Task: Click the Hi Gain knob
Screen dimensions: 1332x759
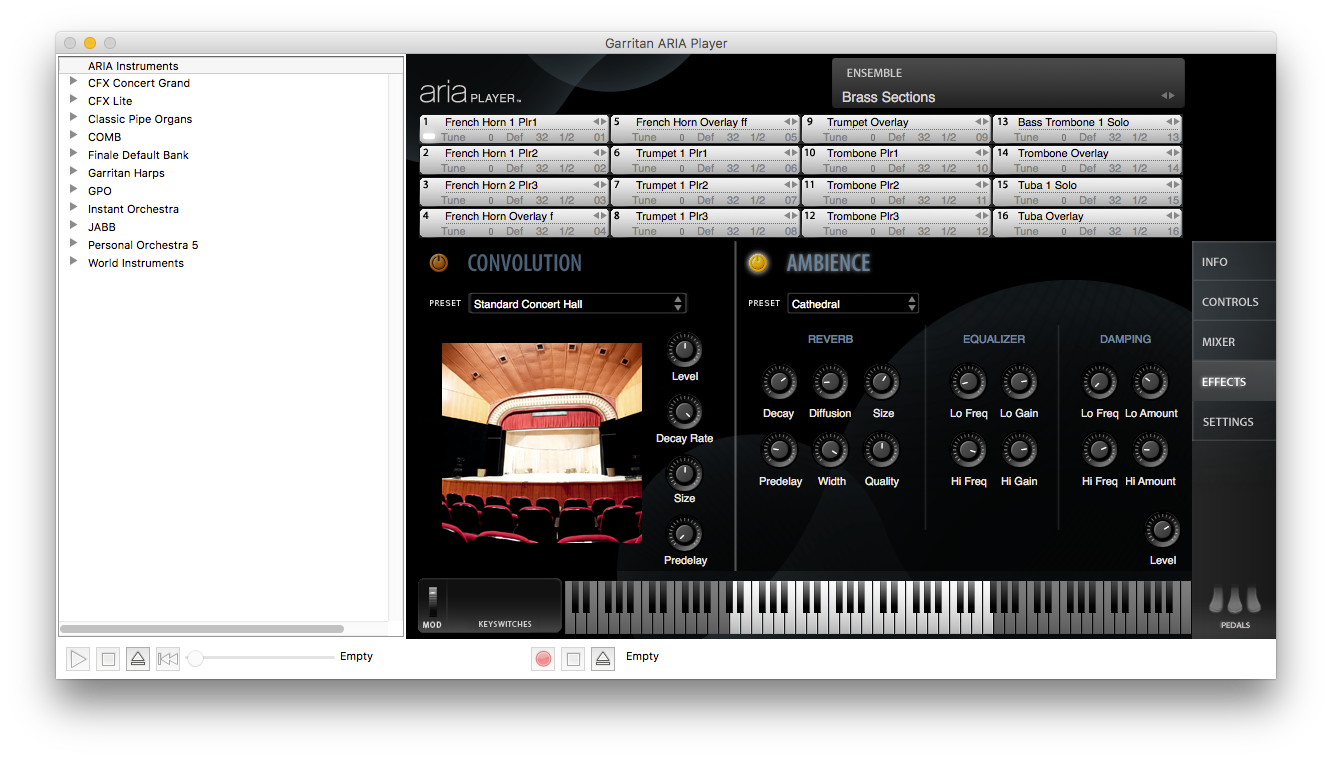Action: coord(1019,450)
